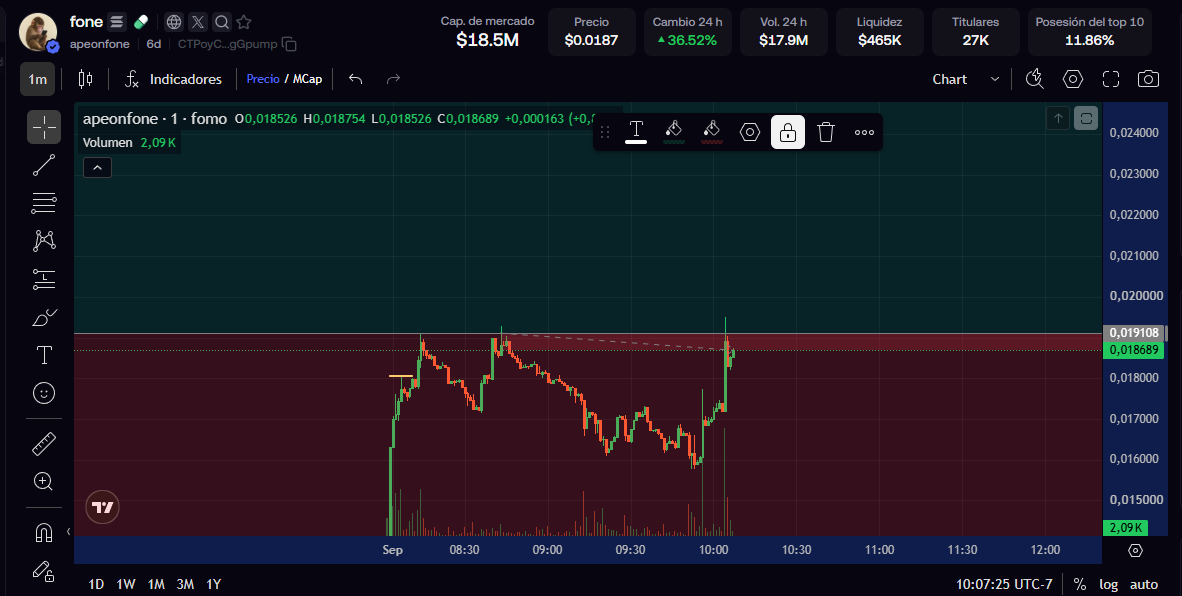
Task: Open the pattern drawing tools
Action: (x=44, y=241)
